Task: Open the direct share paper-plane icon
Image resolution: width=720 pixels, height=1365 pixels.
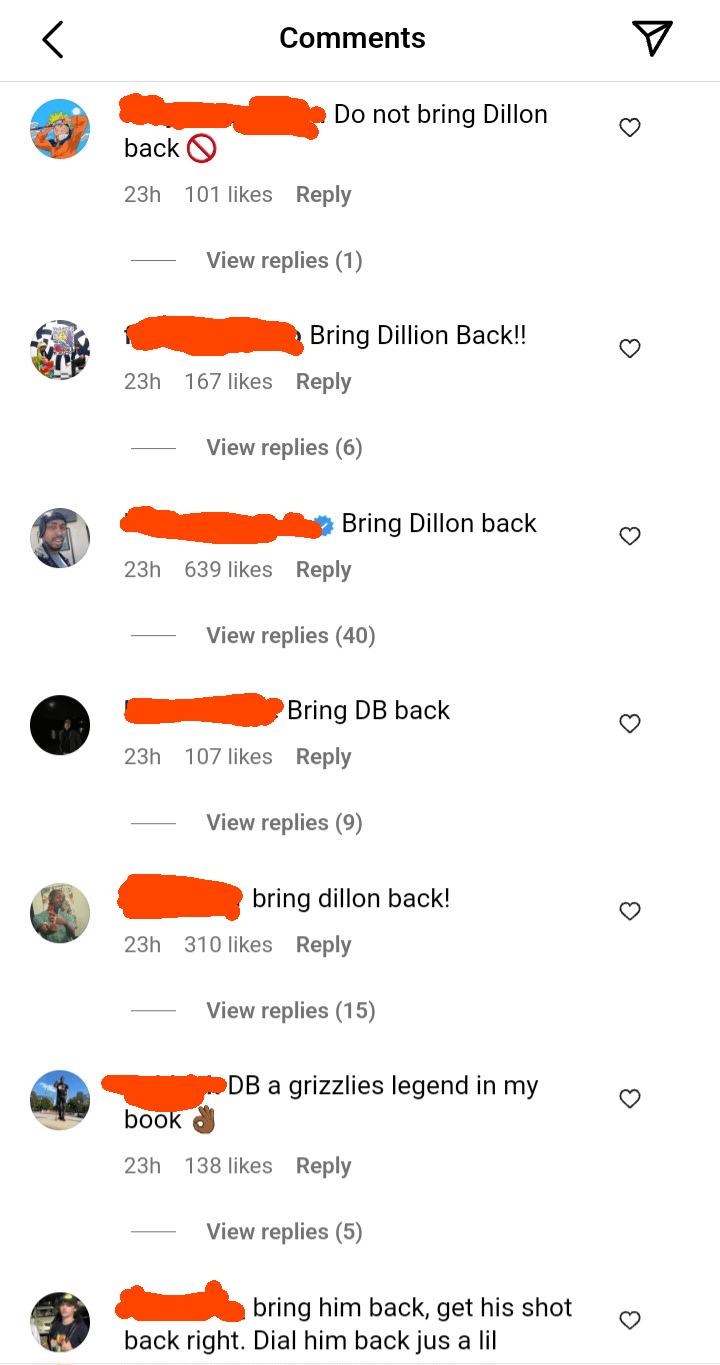Action: tap(652, 38)
